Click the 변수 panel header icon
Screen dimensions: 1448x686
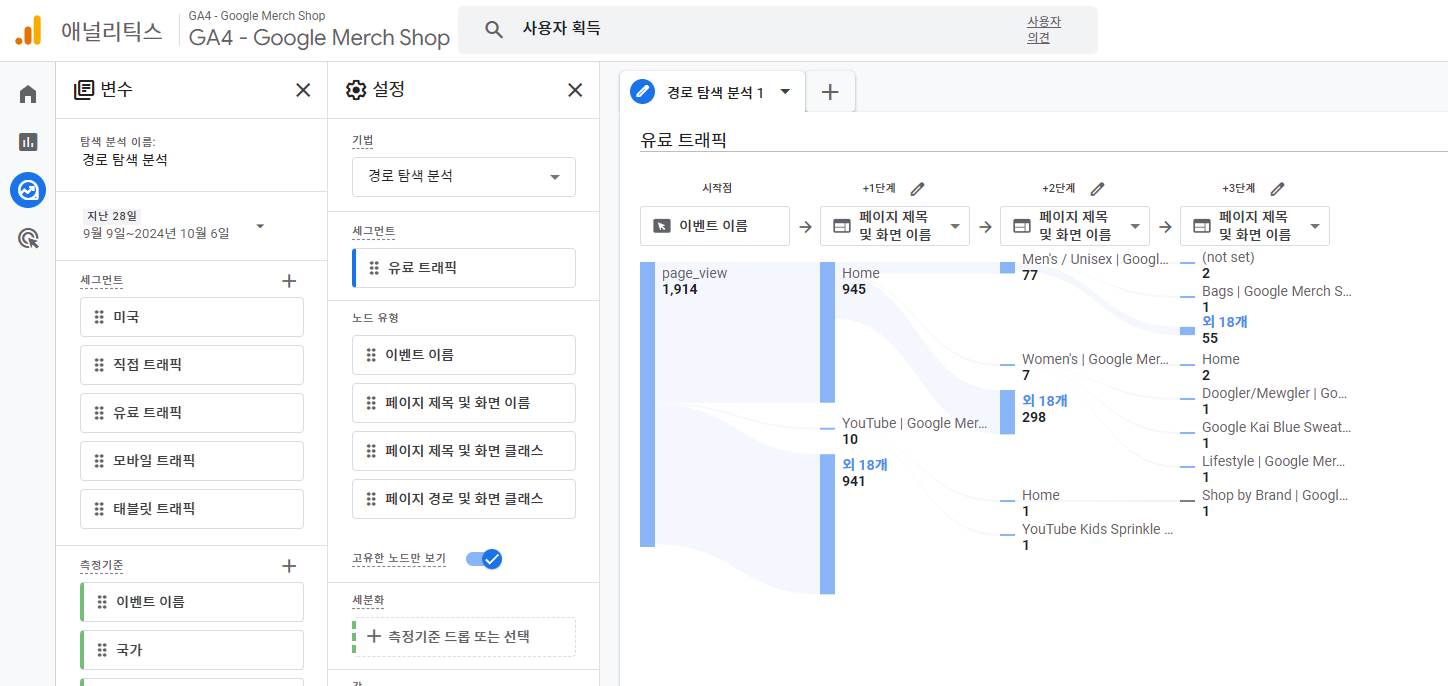coord(84,90)
